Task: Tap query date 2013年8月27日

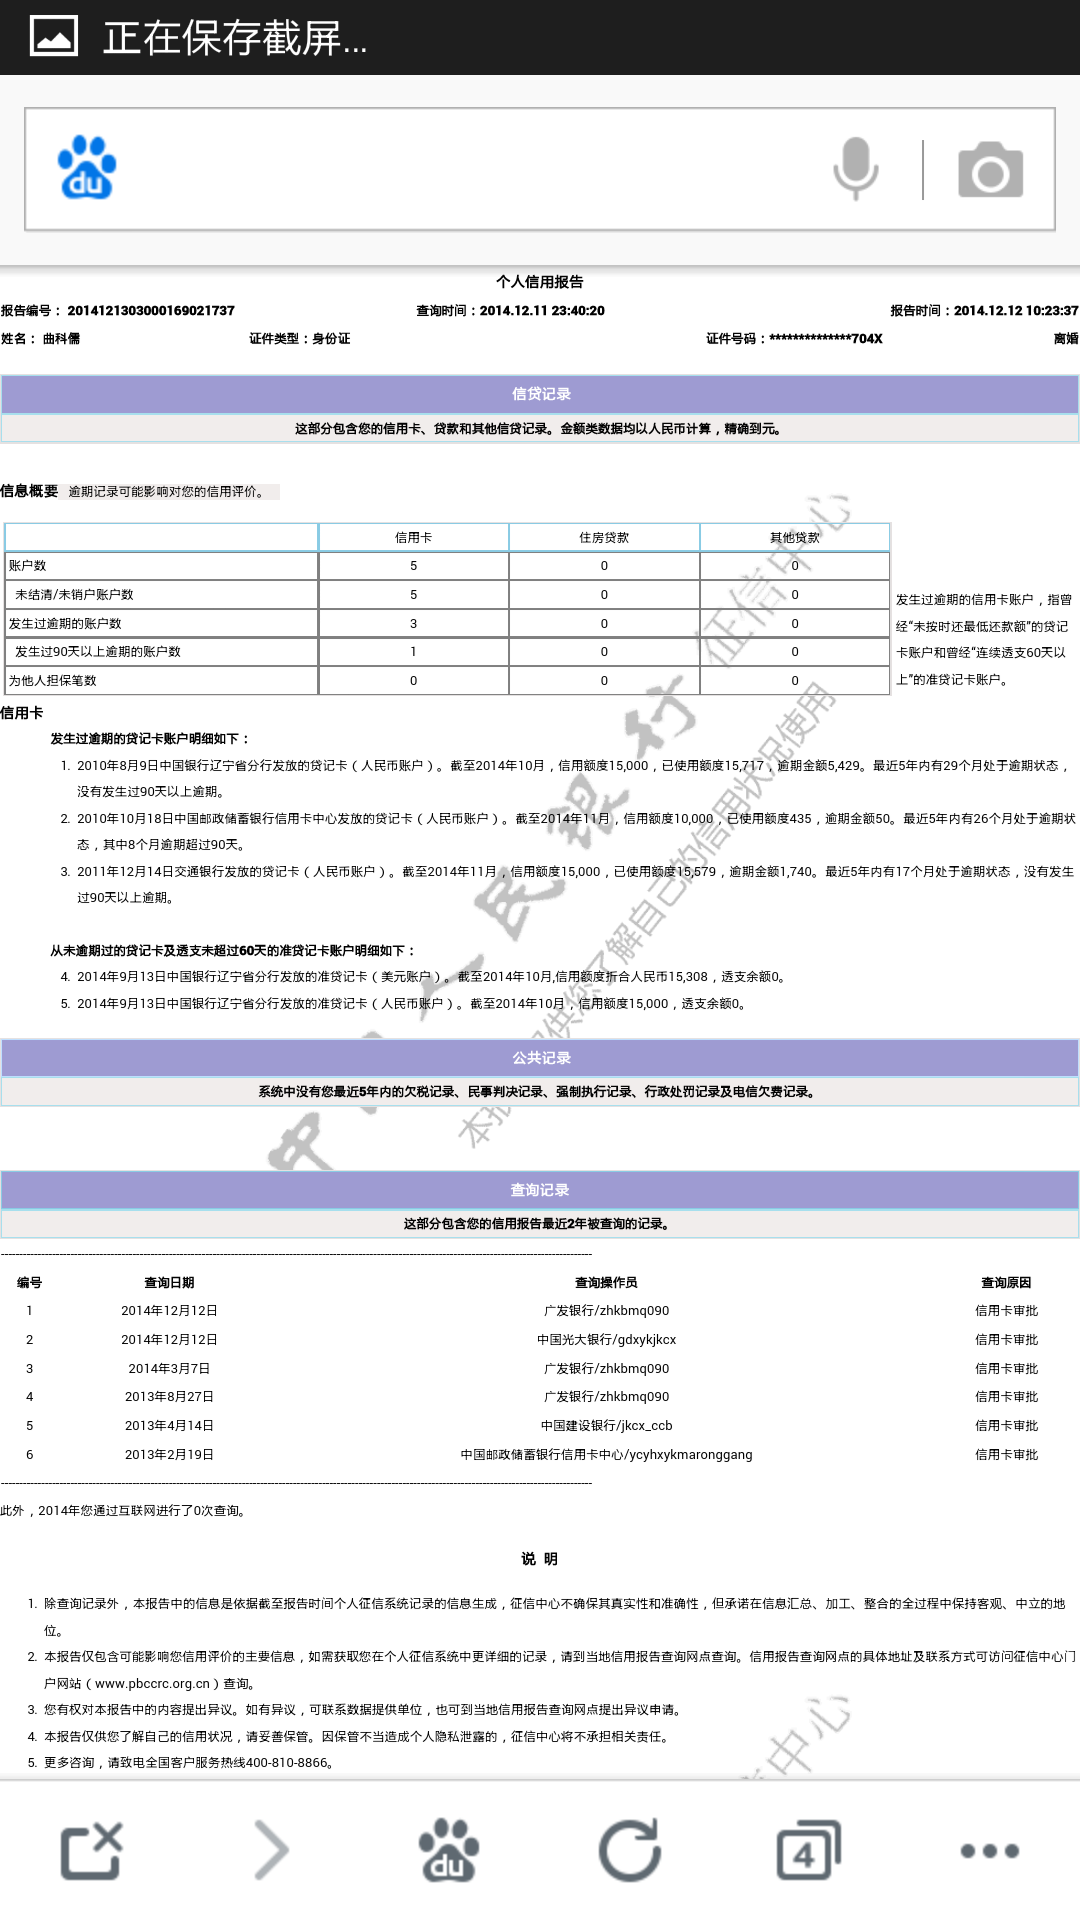Action: [169, 1397]
